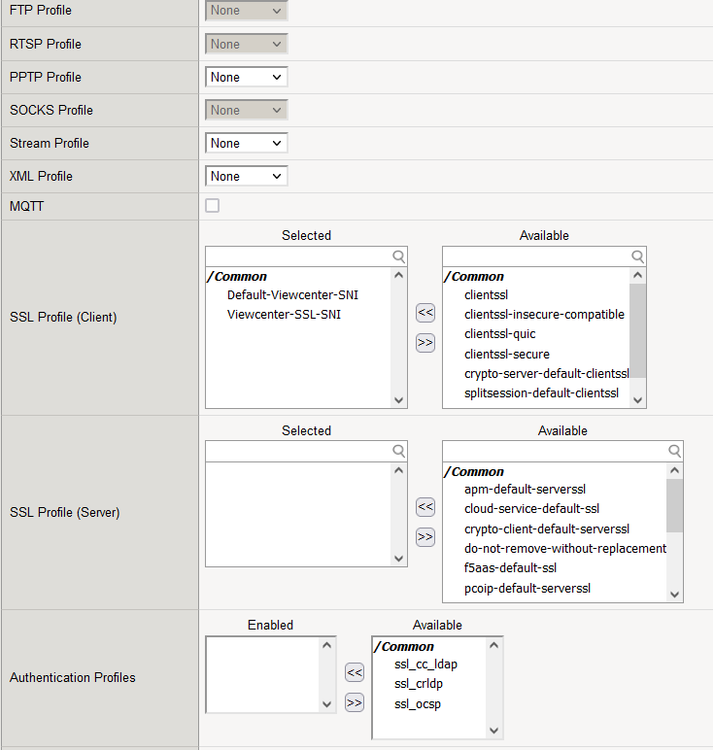The image size is (713, 750).
Task: Click search icon in SSL Client Selected list
Action: click(x=399, y=256)
